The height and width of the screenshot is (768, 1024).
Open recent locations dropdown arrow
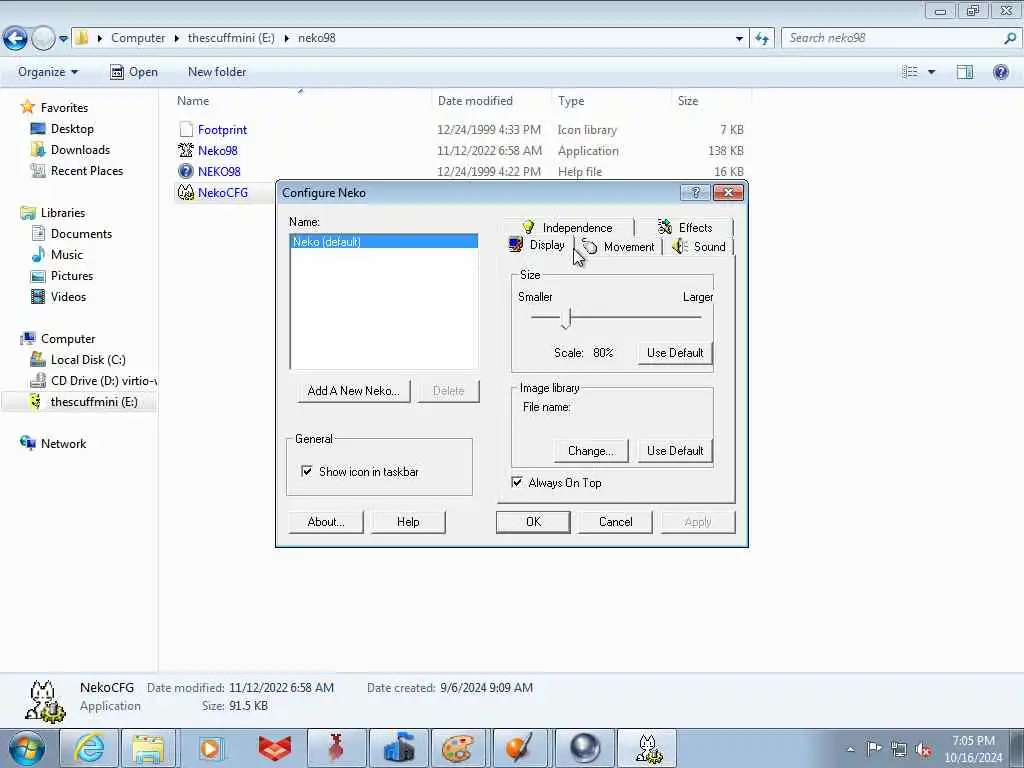coord(63,39)
